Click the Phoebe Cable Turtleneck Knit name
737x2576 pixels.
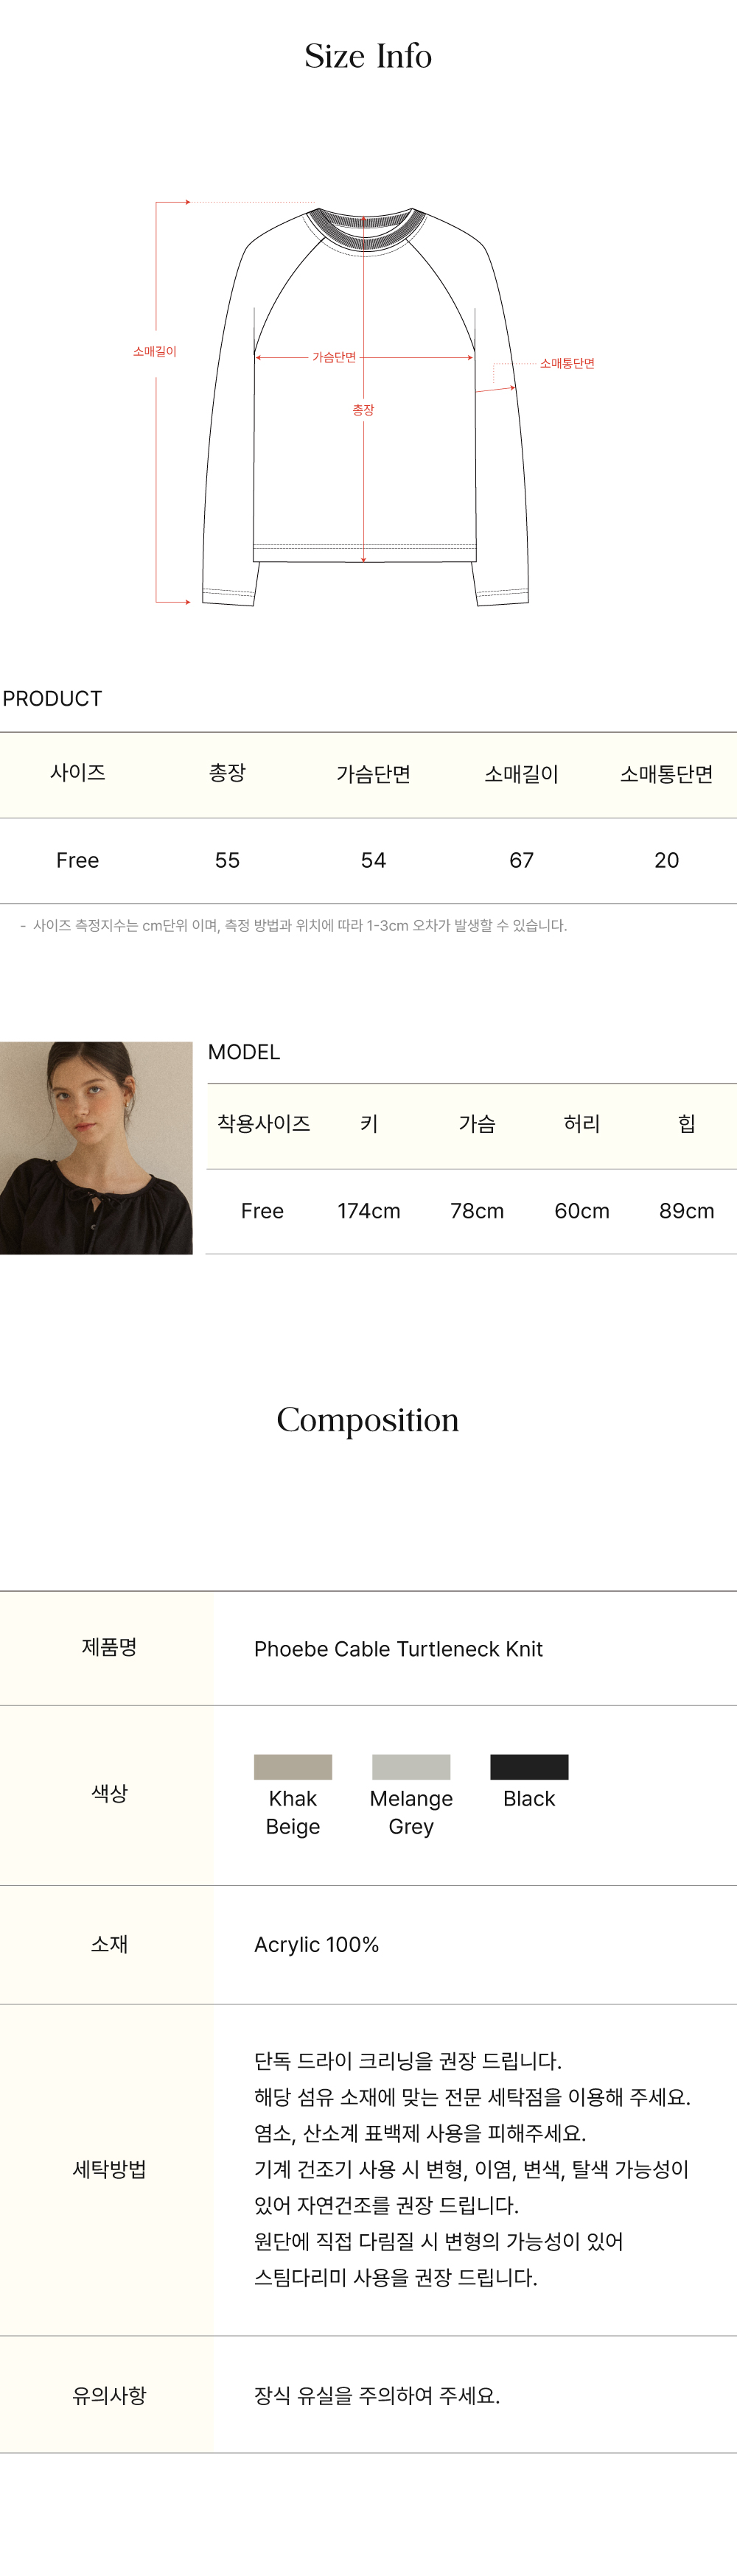tap(398, 1649)
